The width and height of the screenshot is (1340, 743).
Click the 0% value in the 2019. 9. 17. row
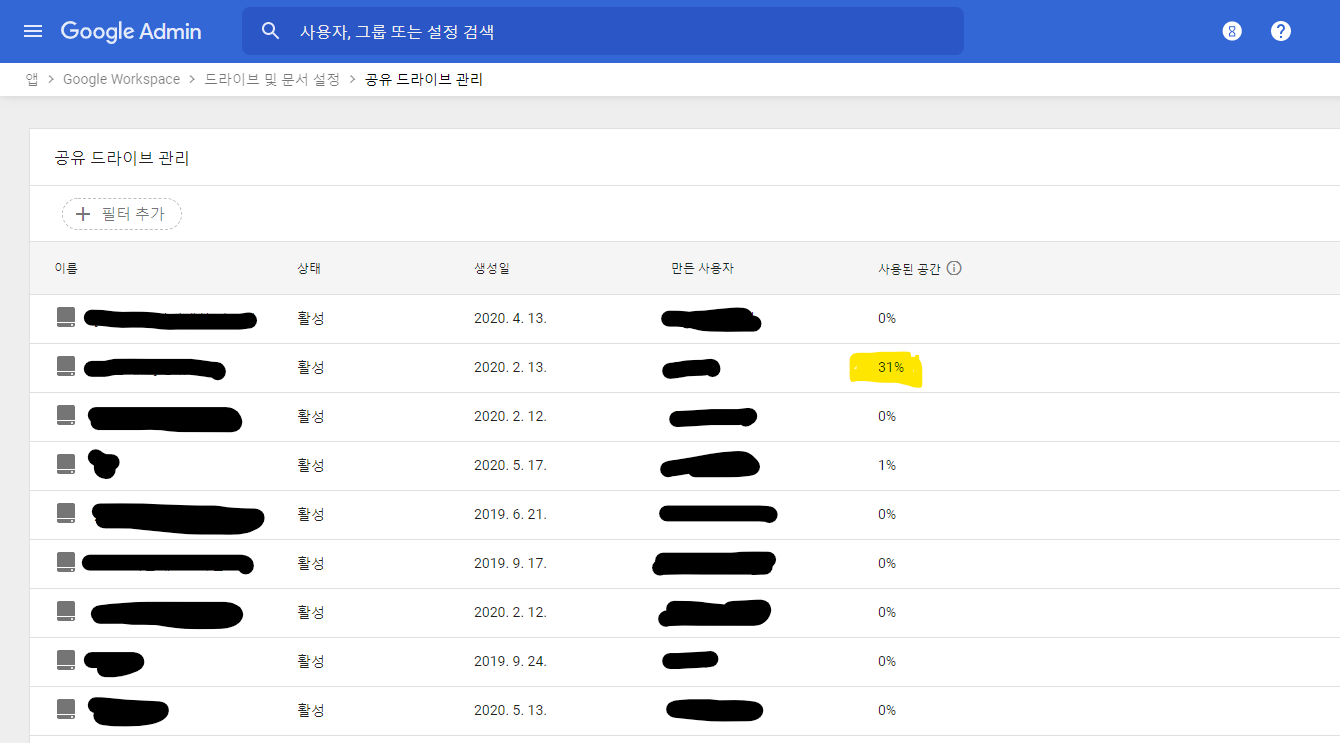[x=887, y=563]
